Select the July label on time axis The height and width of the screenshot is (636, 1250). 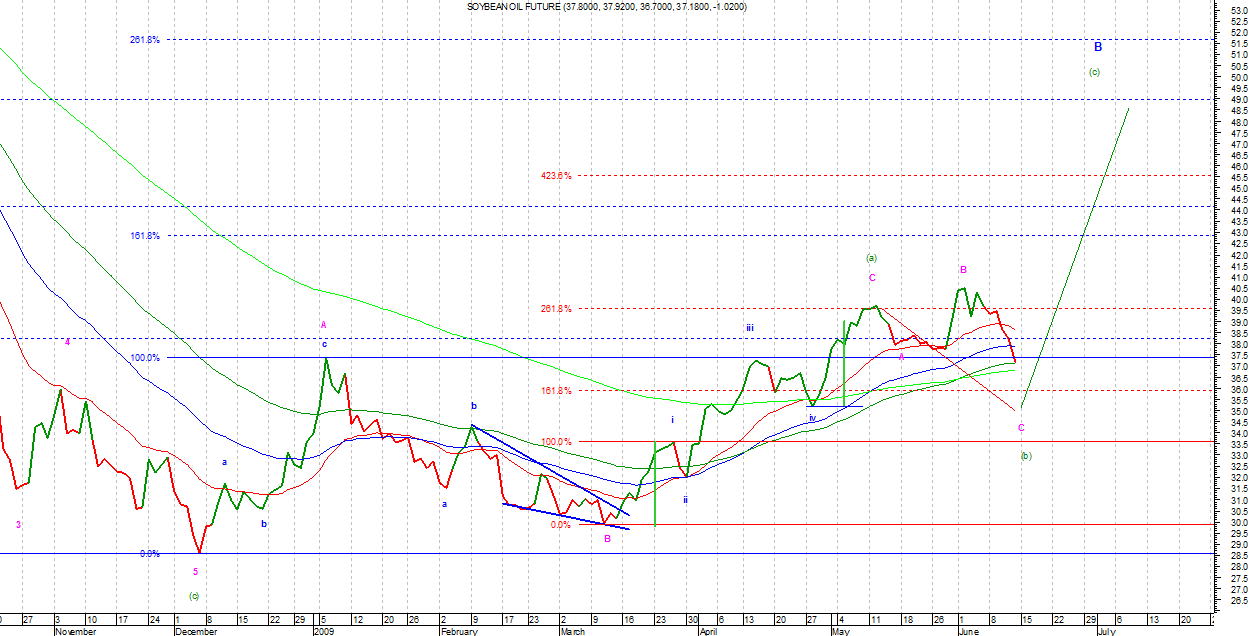[1106, 632]
